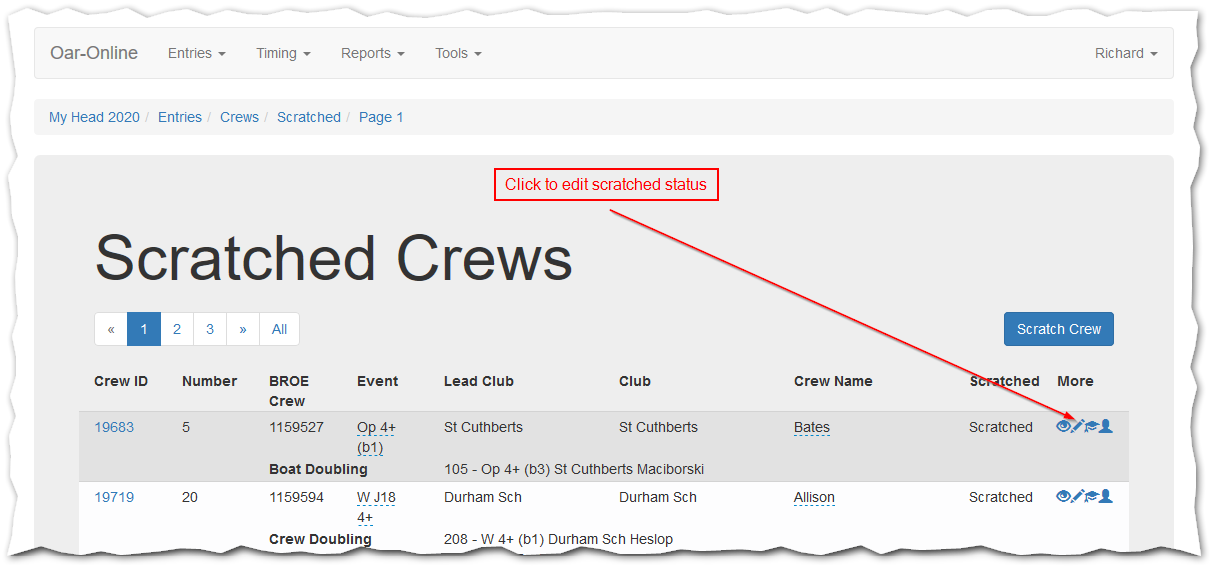The width and height of the screenshot is (1212, 567).
Task: Click the pencil edit icon for Bates crew
Action: [x=1077, y=427]
